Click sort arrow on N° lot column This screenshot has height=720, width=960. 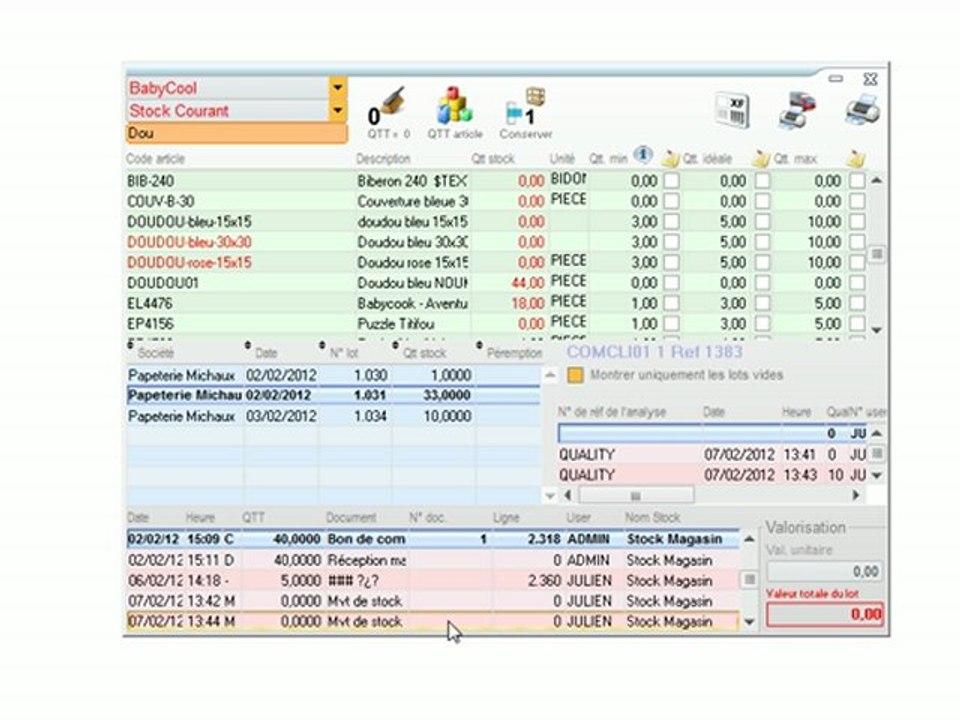click(x=322, y=345)
